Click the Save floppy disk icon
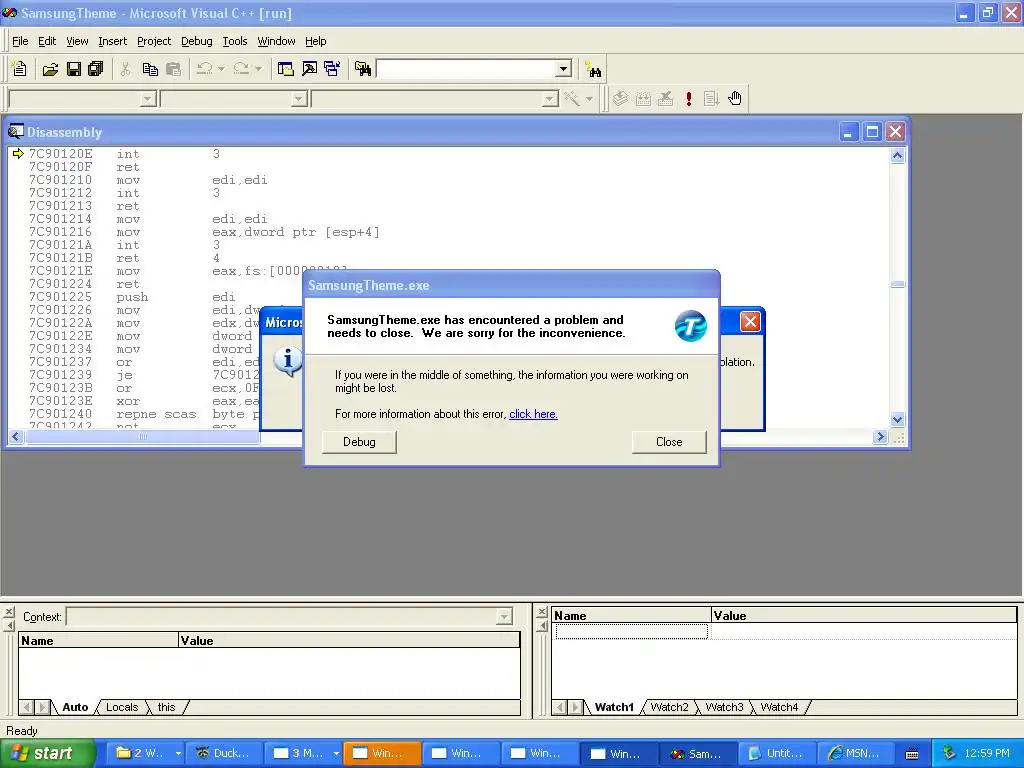Viewport: 1024px width, 768px height. pos(74,69)
